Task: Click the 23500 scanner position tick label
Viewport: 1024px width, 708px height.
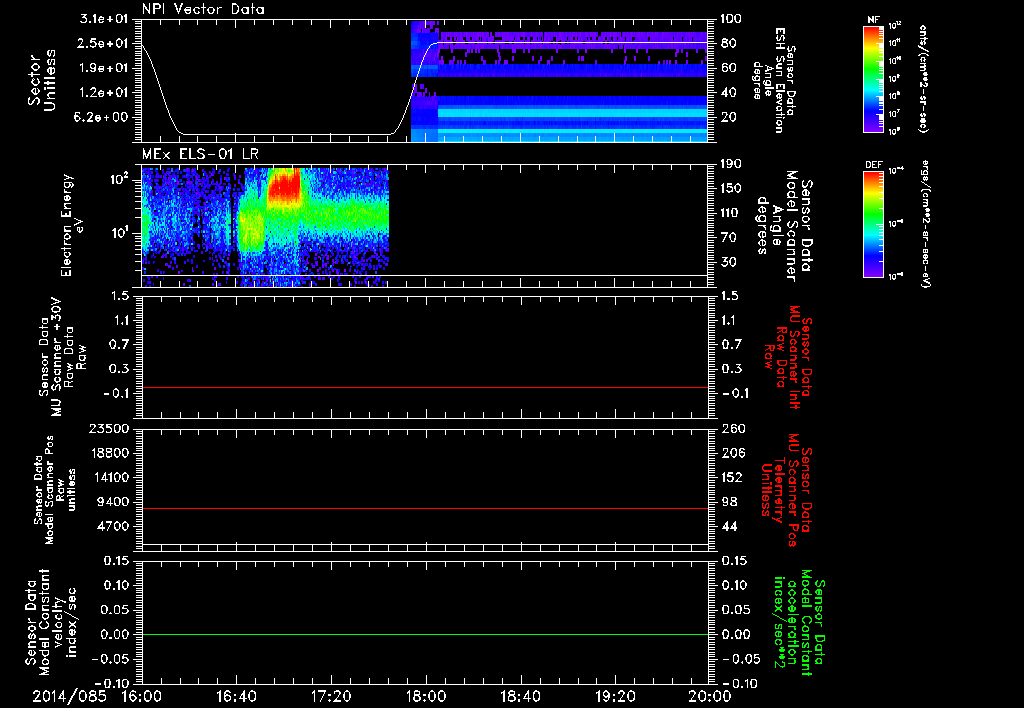Action: (110, 429)
